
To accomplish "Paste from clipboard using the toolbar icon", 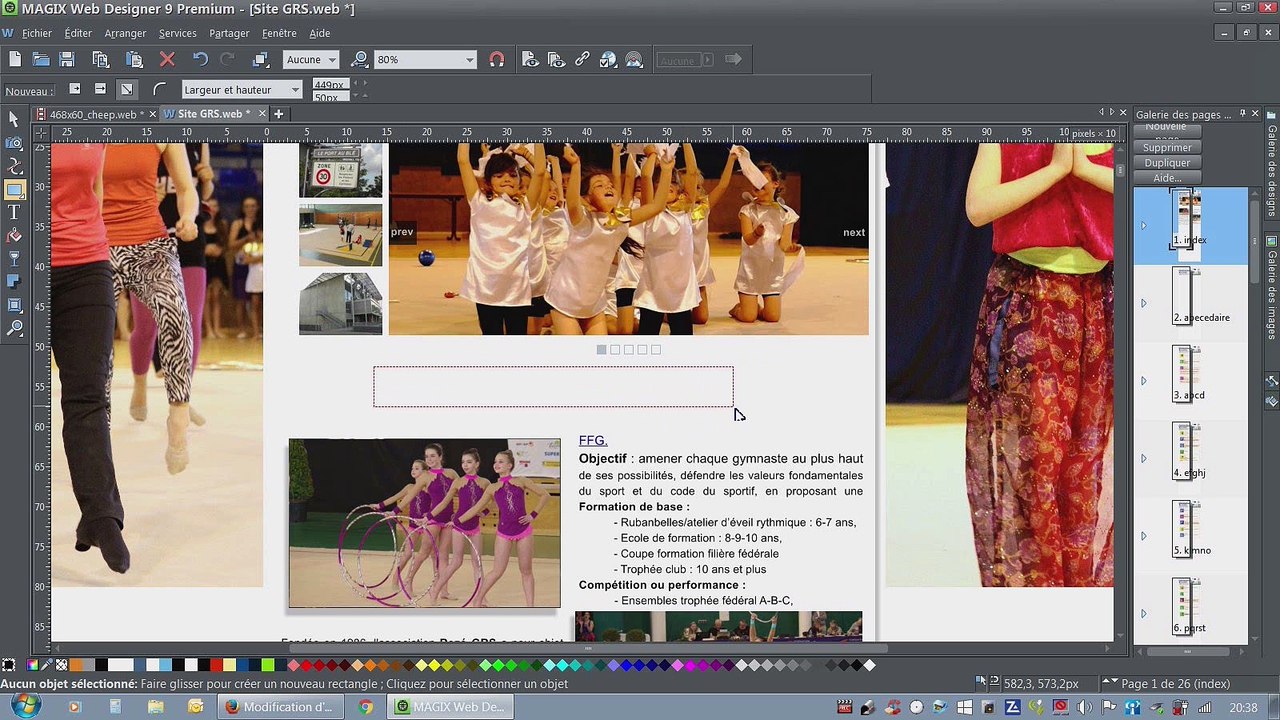I will pos(134,60).
